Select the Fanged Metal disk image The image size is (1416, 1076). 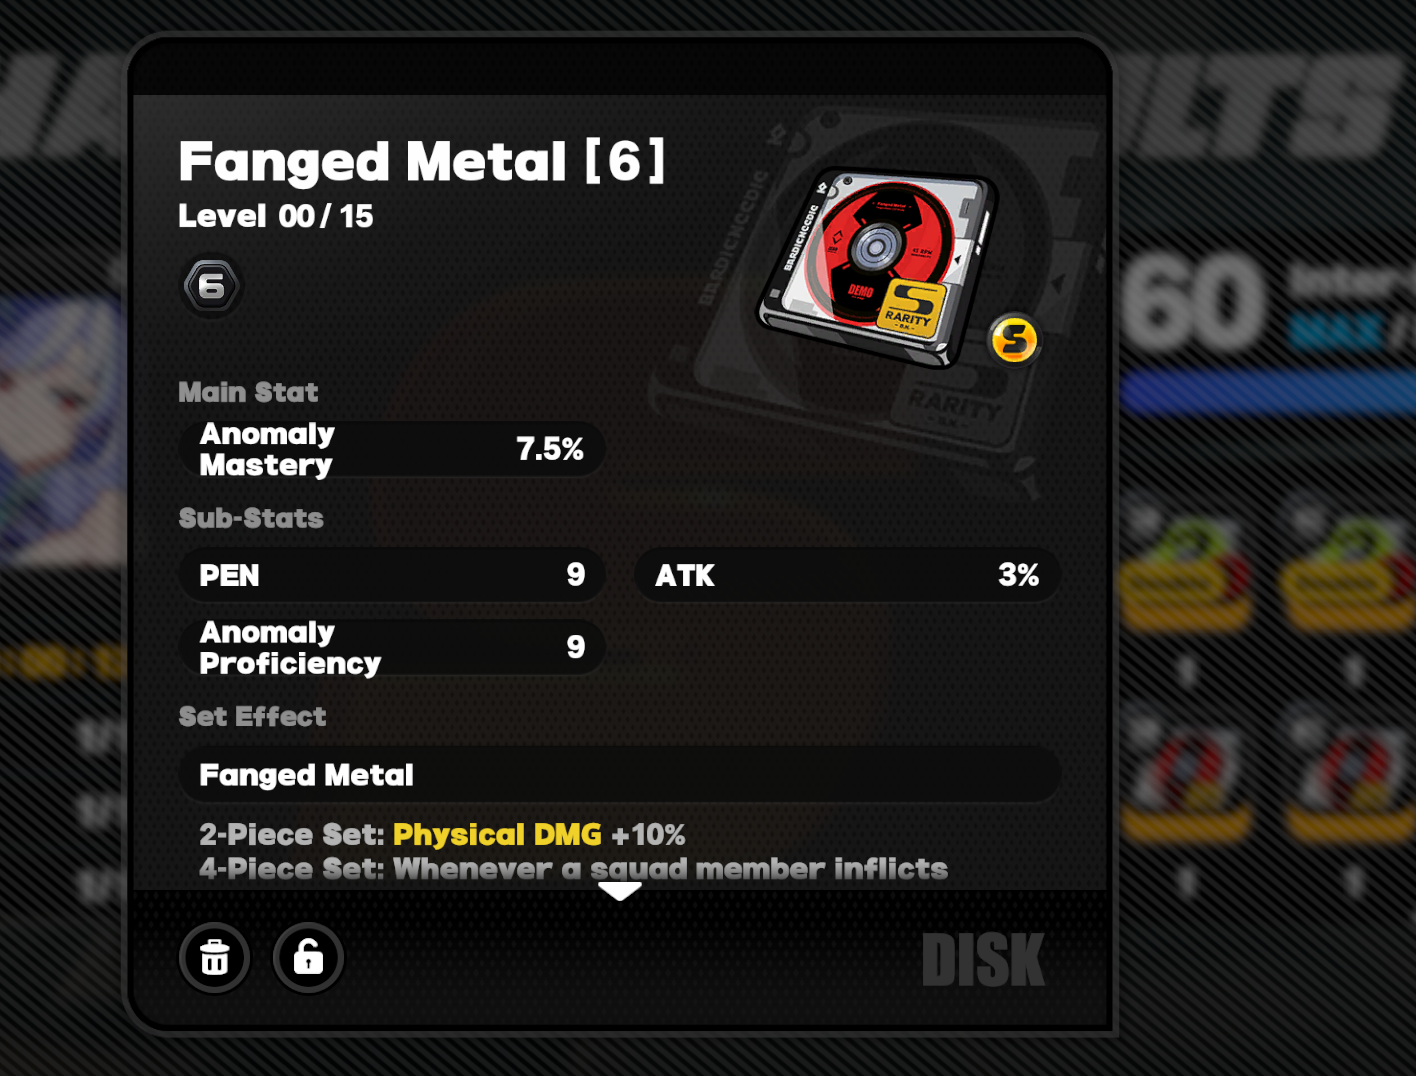[877, 266]
